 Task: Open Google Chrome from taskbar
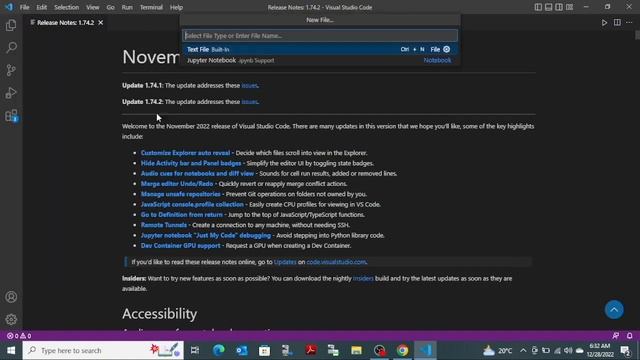402,351
